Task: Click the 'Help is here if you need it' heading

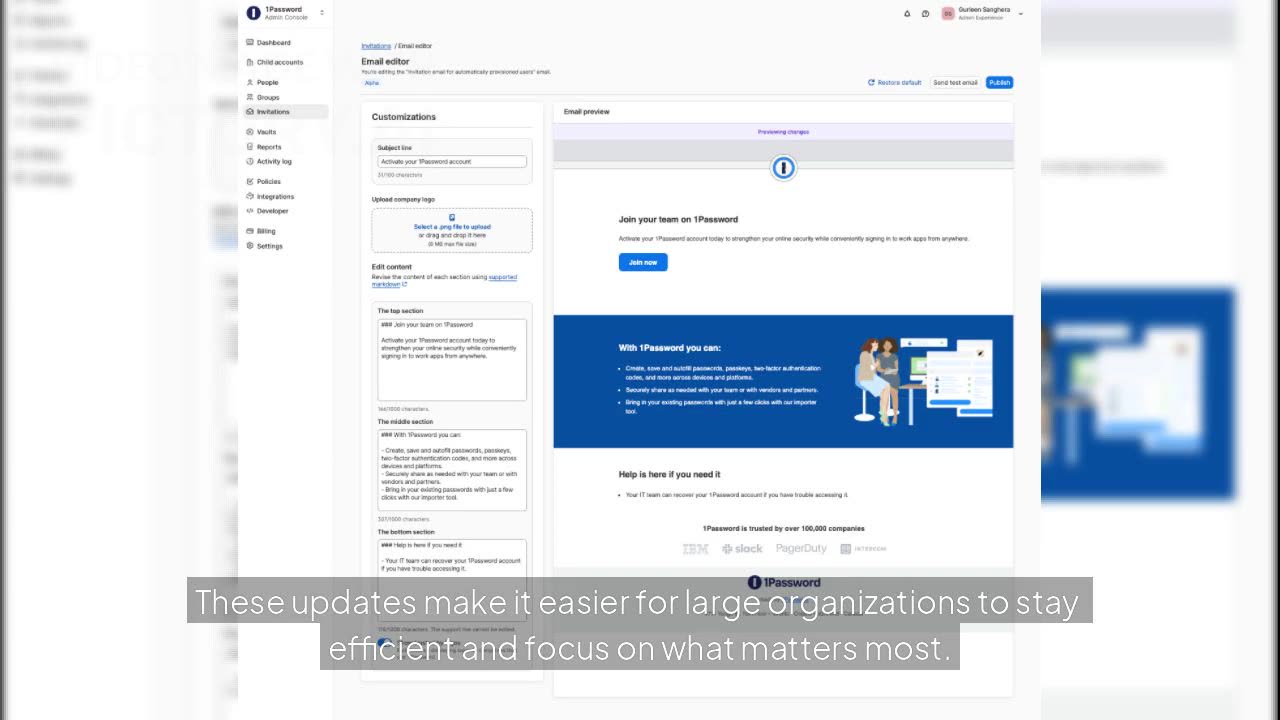Action: pyautogui.click(x=669, y=474)
